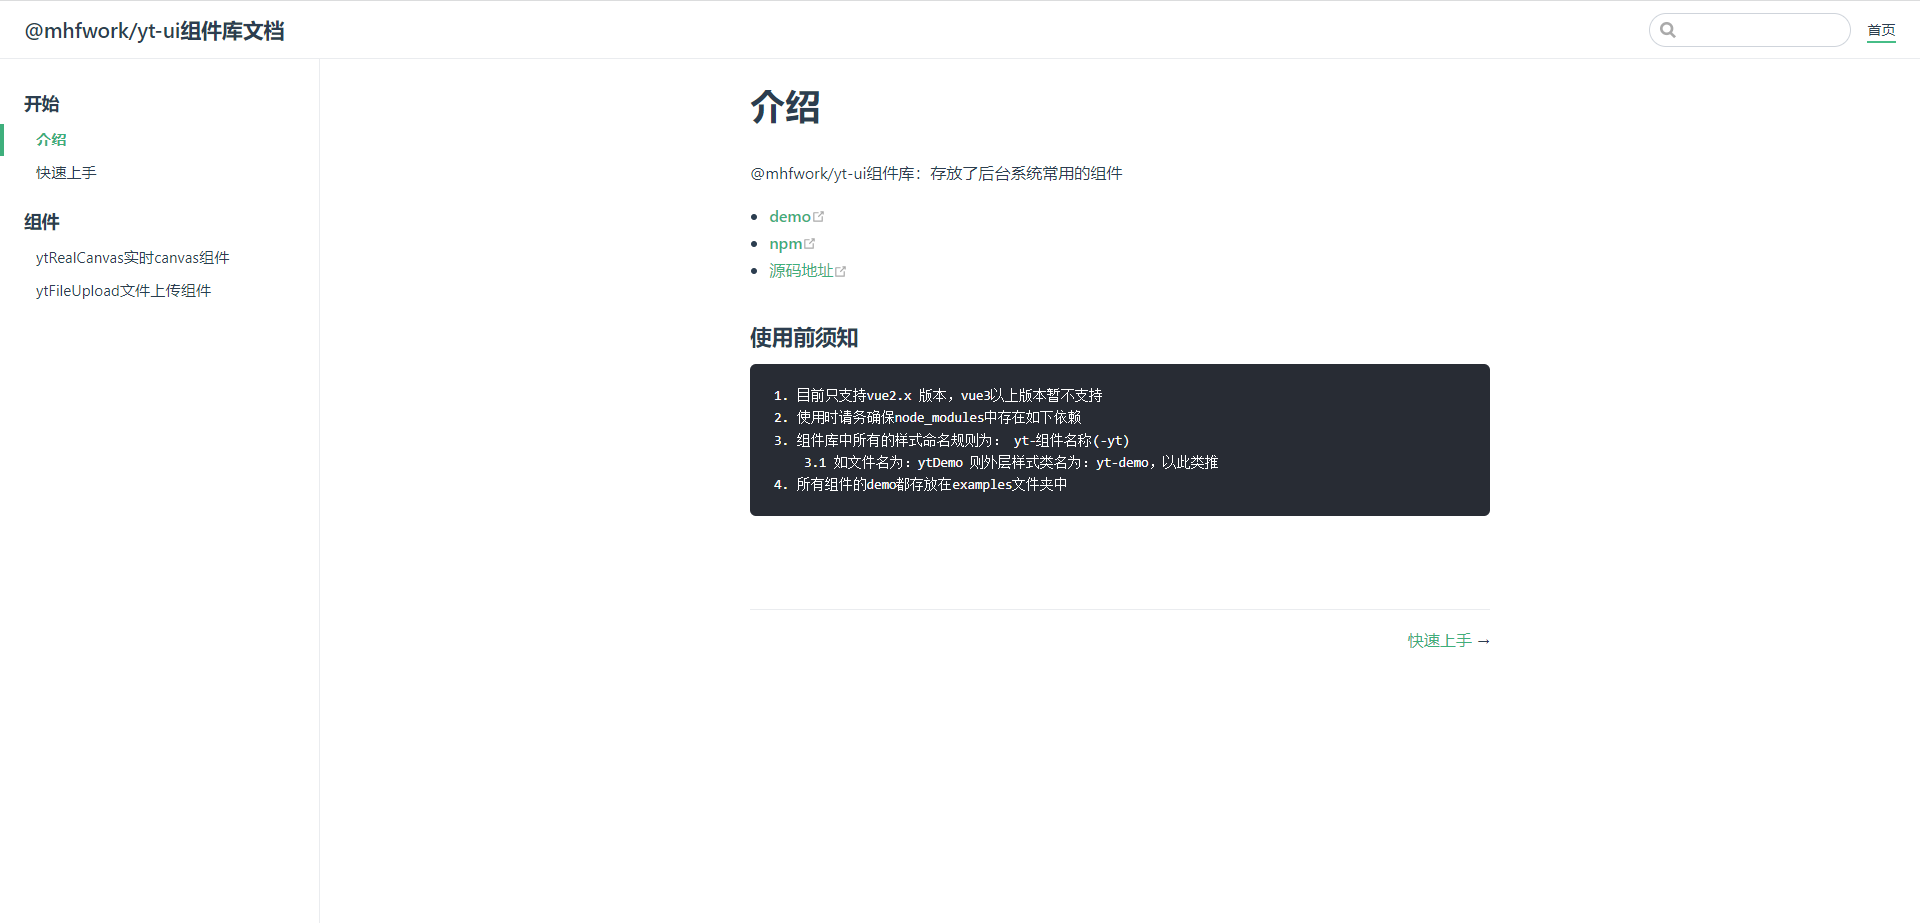This screenshot has height=923, width=1920.
Task: Select 快速上手 in the sidebar
Action: pos(66,172)
